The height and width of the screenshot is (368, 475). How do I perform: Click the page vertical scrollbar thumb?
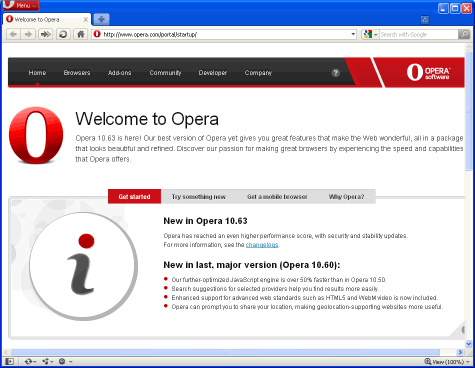[469, 110]
